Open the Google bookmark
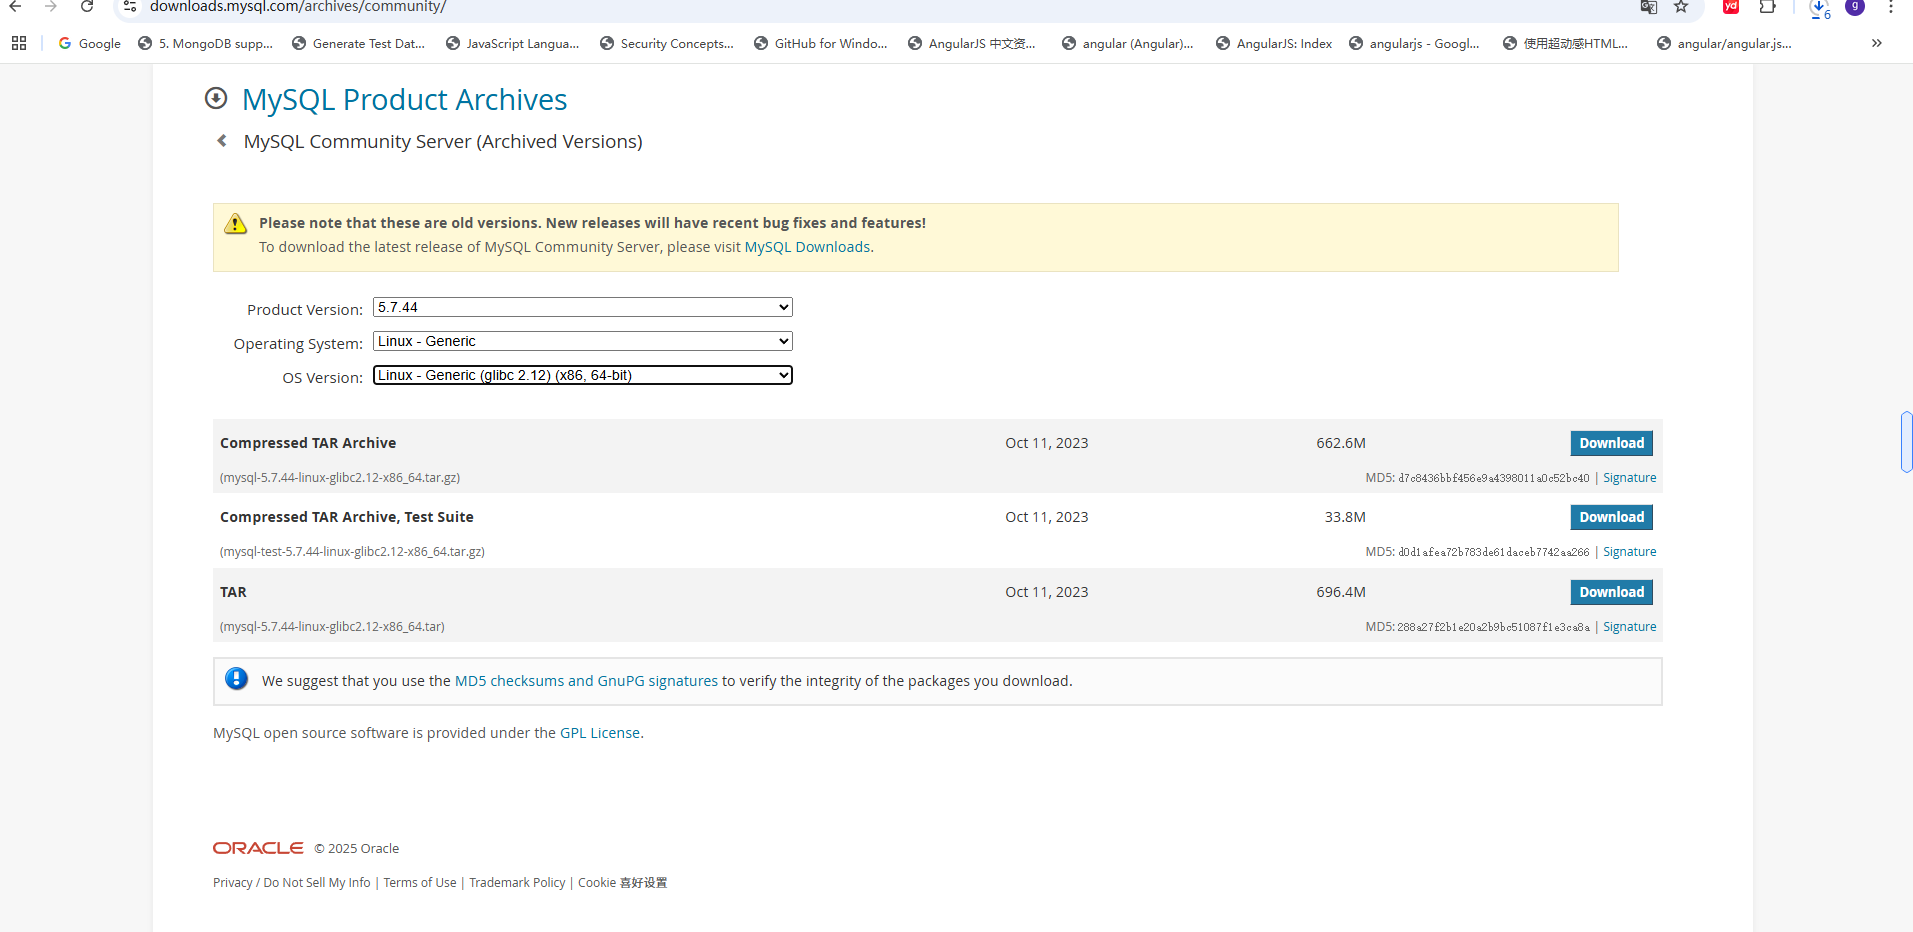The height and width of the screenshot is (932, 1913). pyautogui.click(x=90, y=43)
